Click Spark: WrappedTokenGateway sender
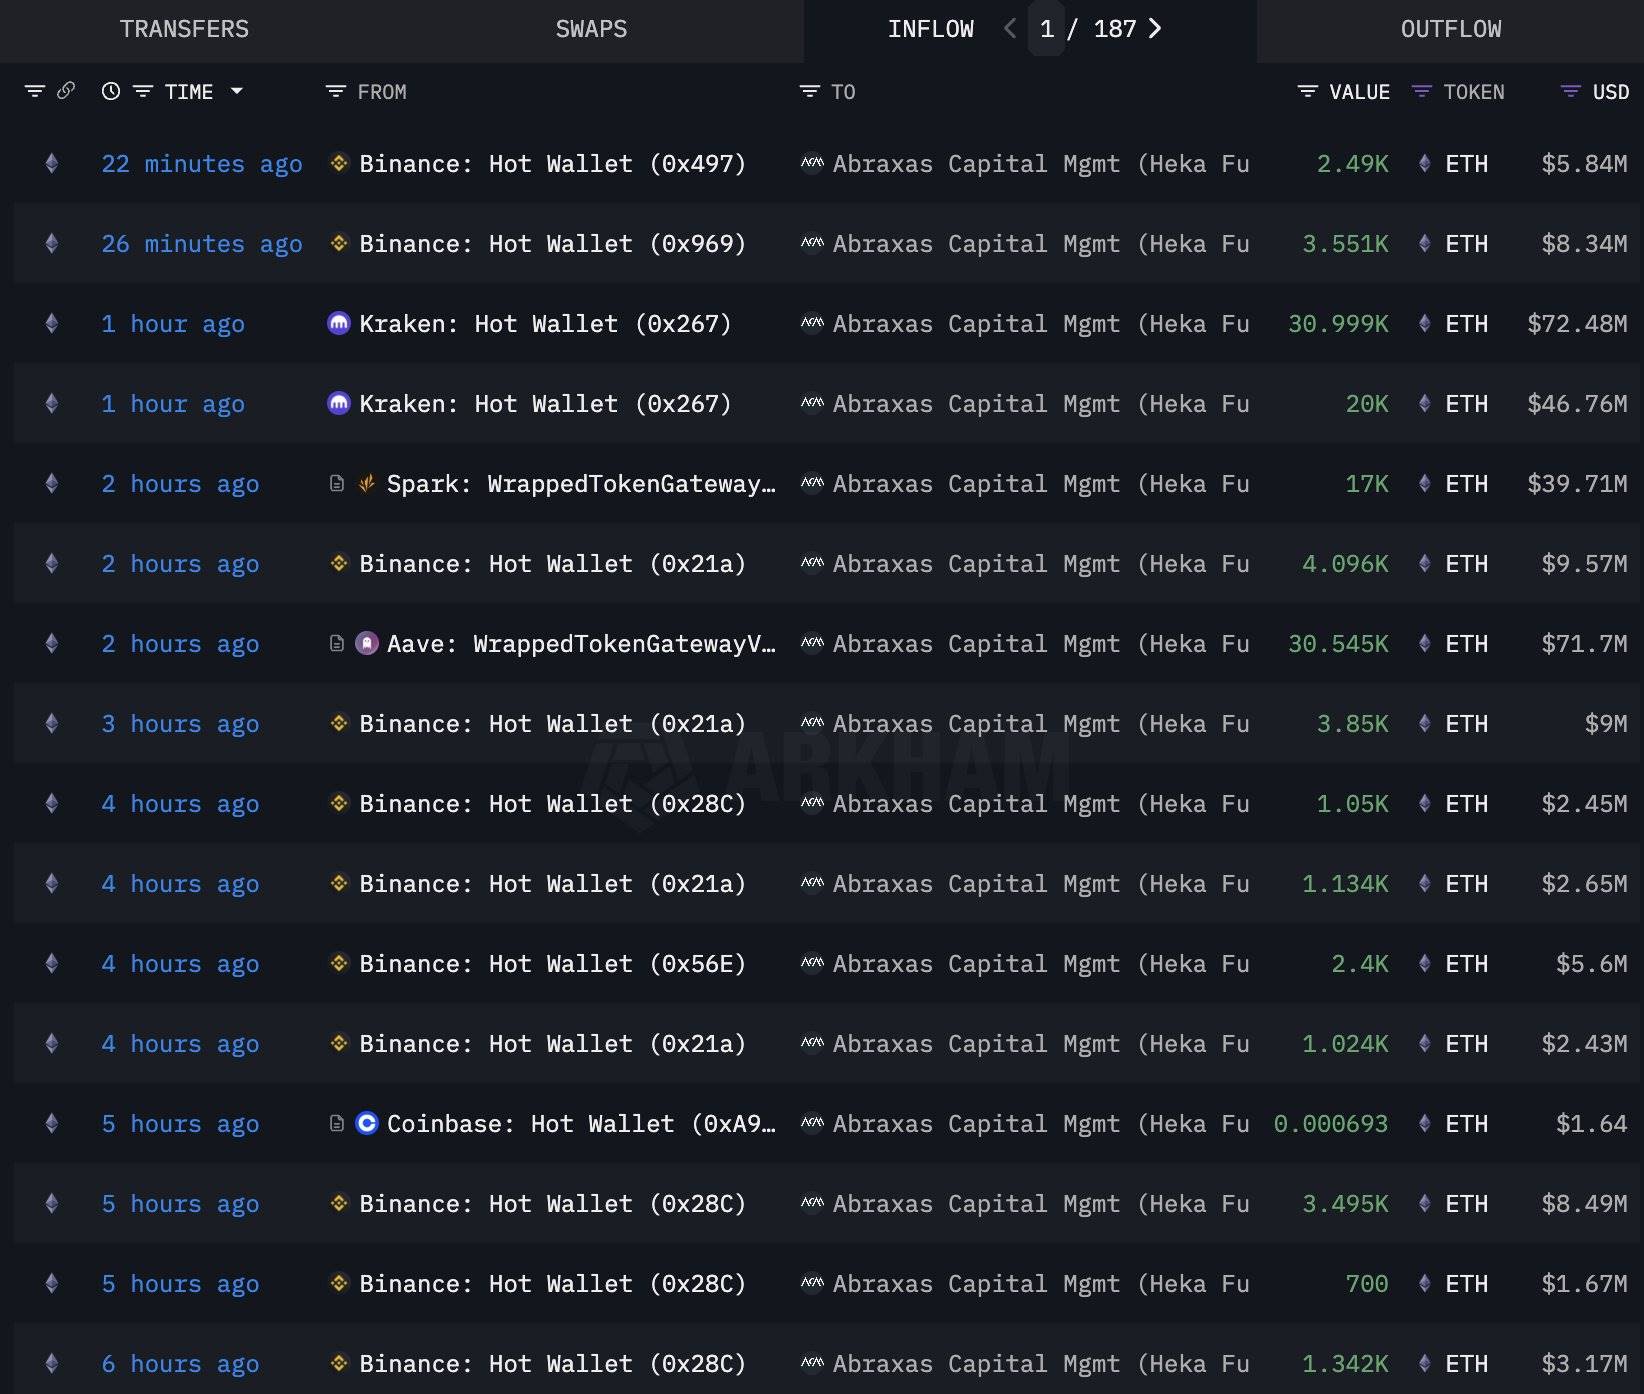The image size is (1644, 1394). pos(581,484)
